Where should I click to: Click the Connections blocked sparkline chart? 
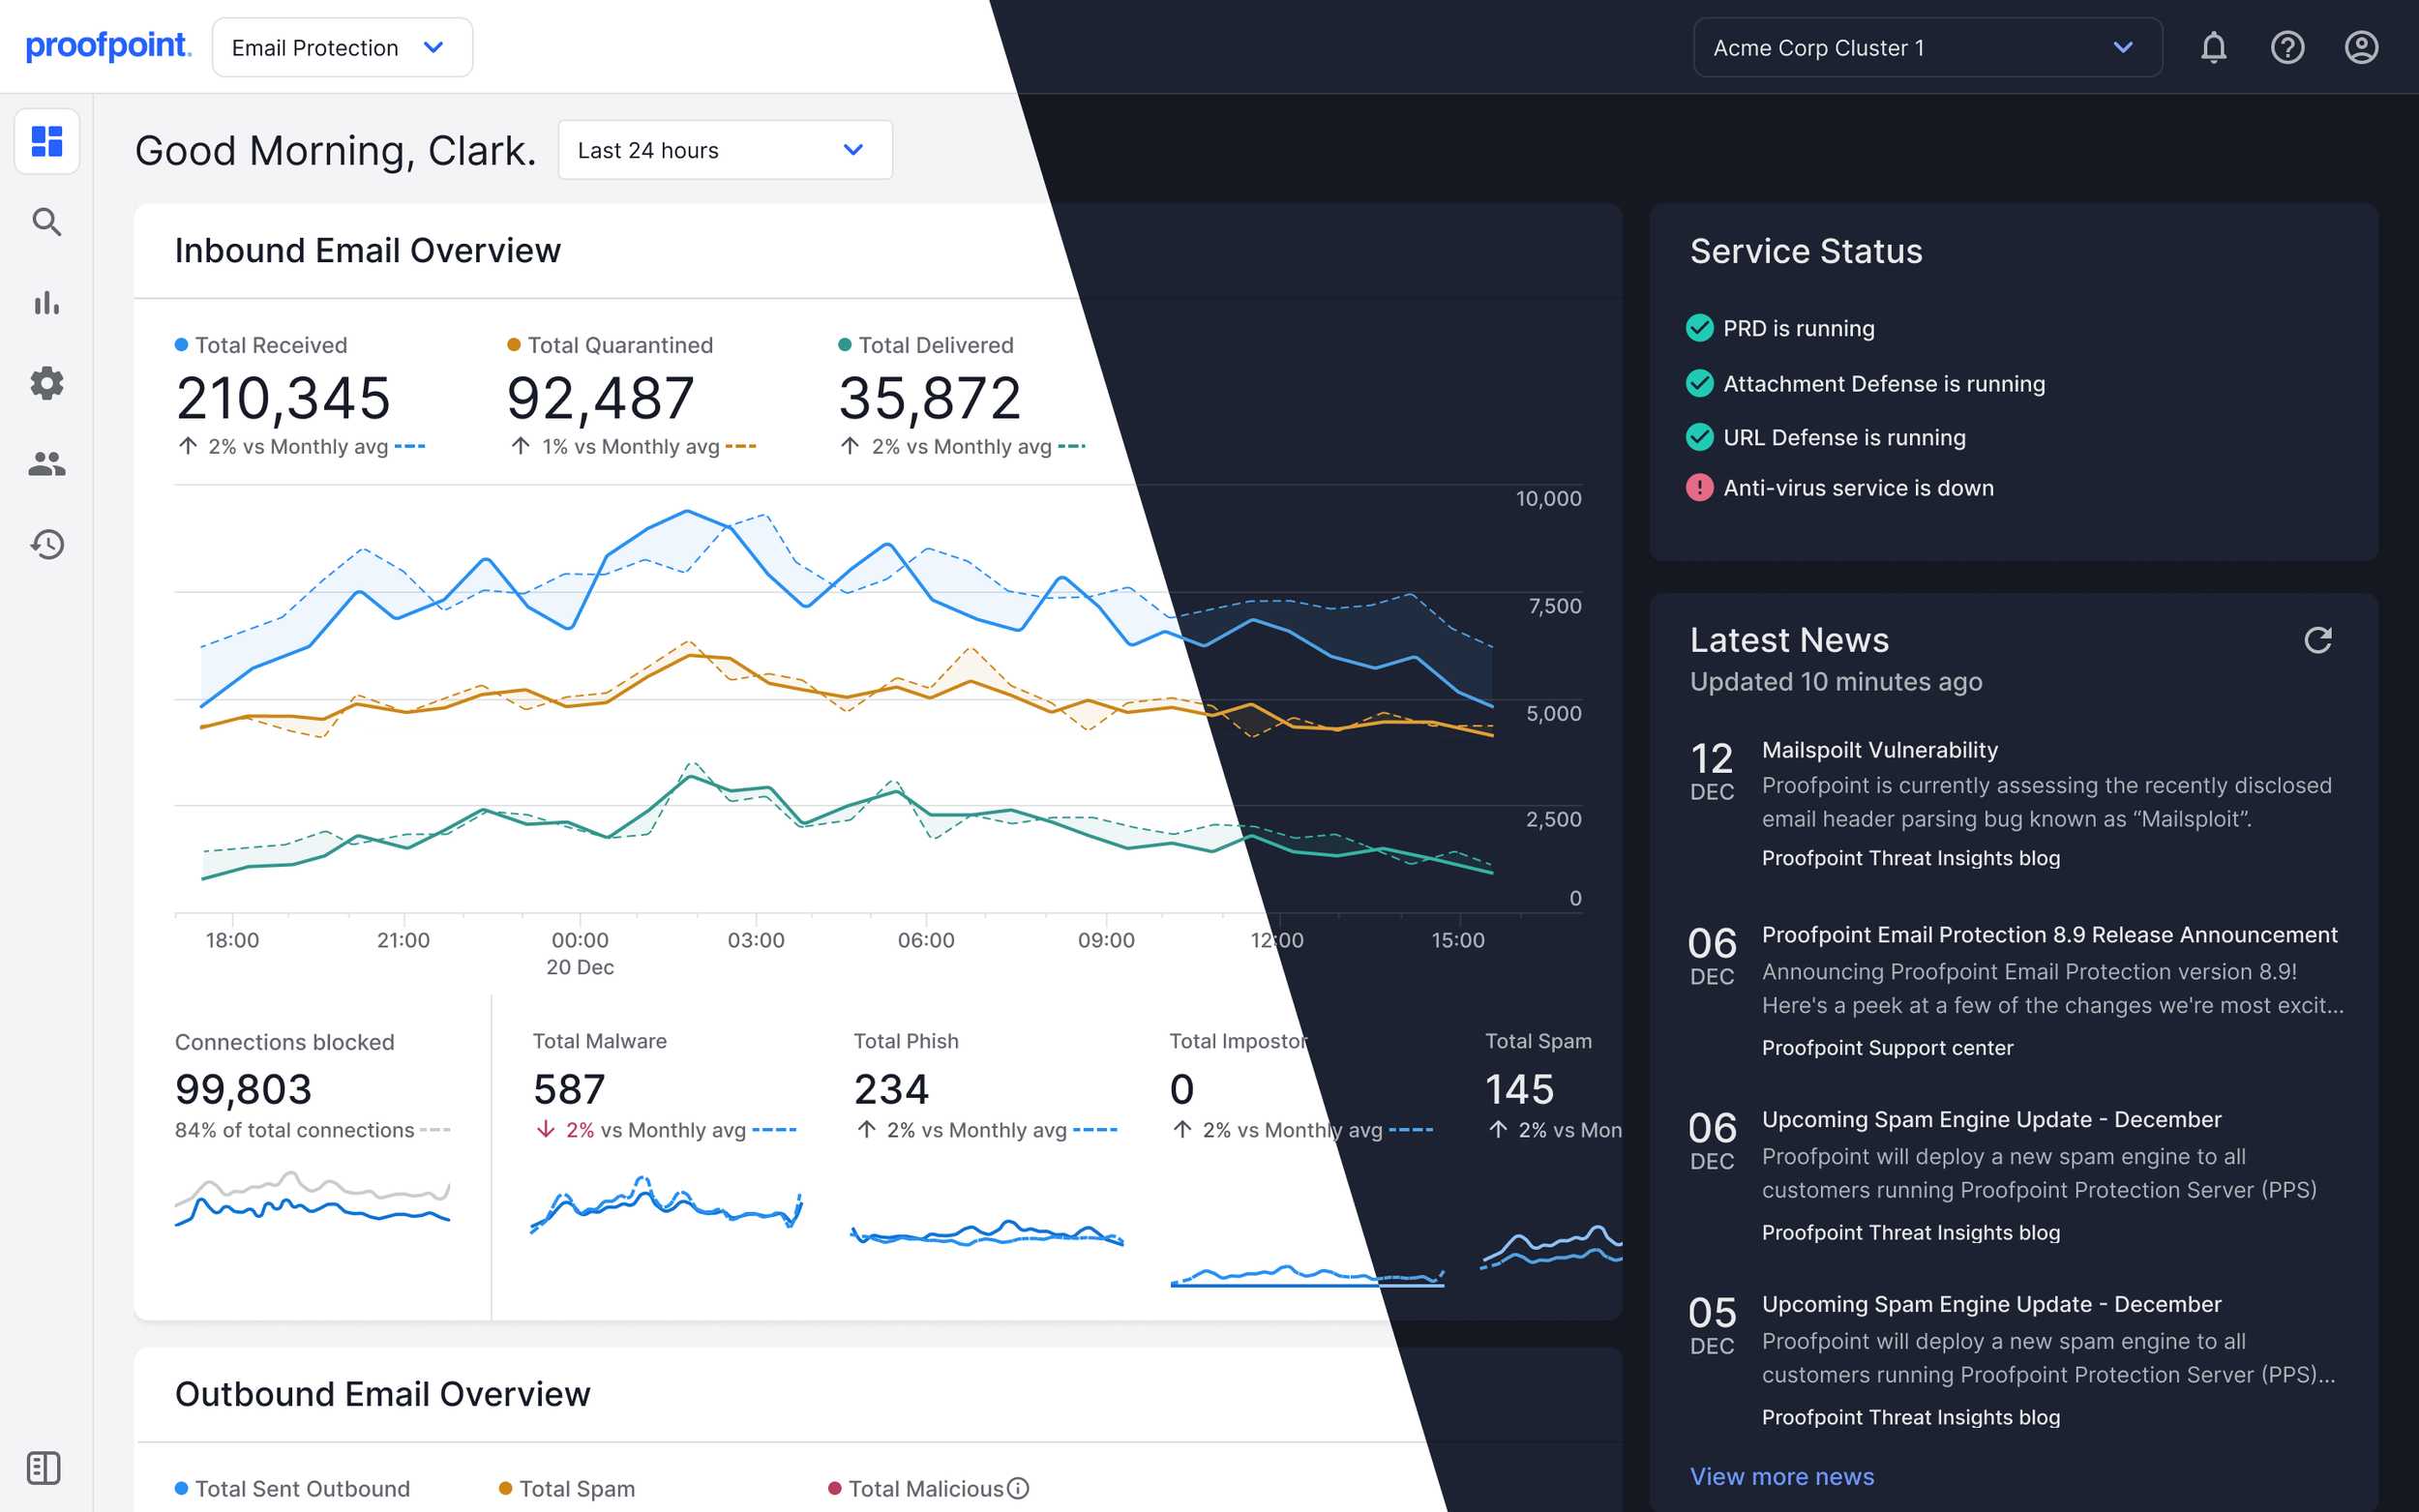tap(312, 1198)
